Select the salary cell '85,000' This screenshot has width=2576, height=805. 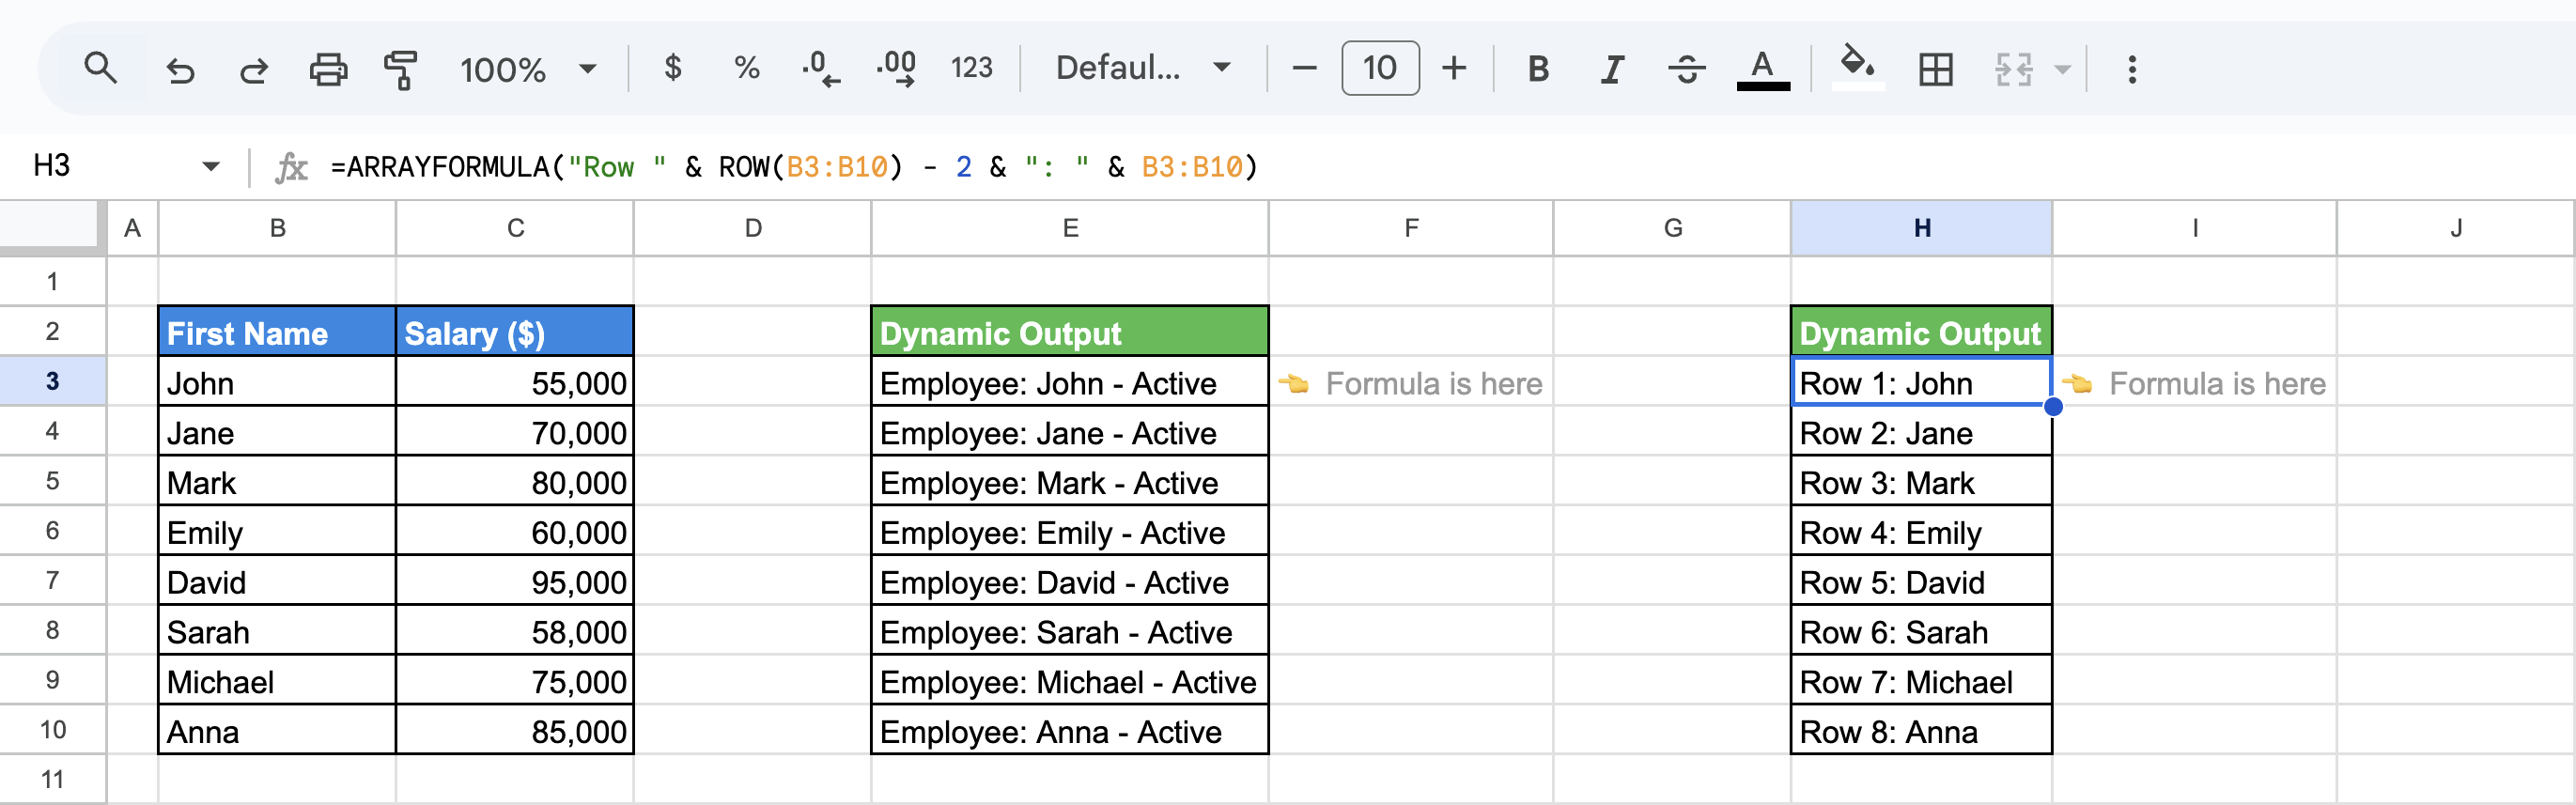coord(514,730)
